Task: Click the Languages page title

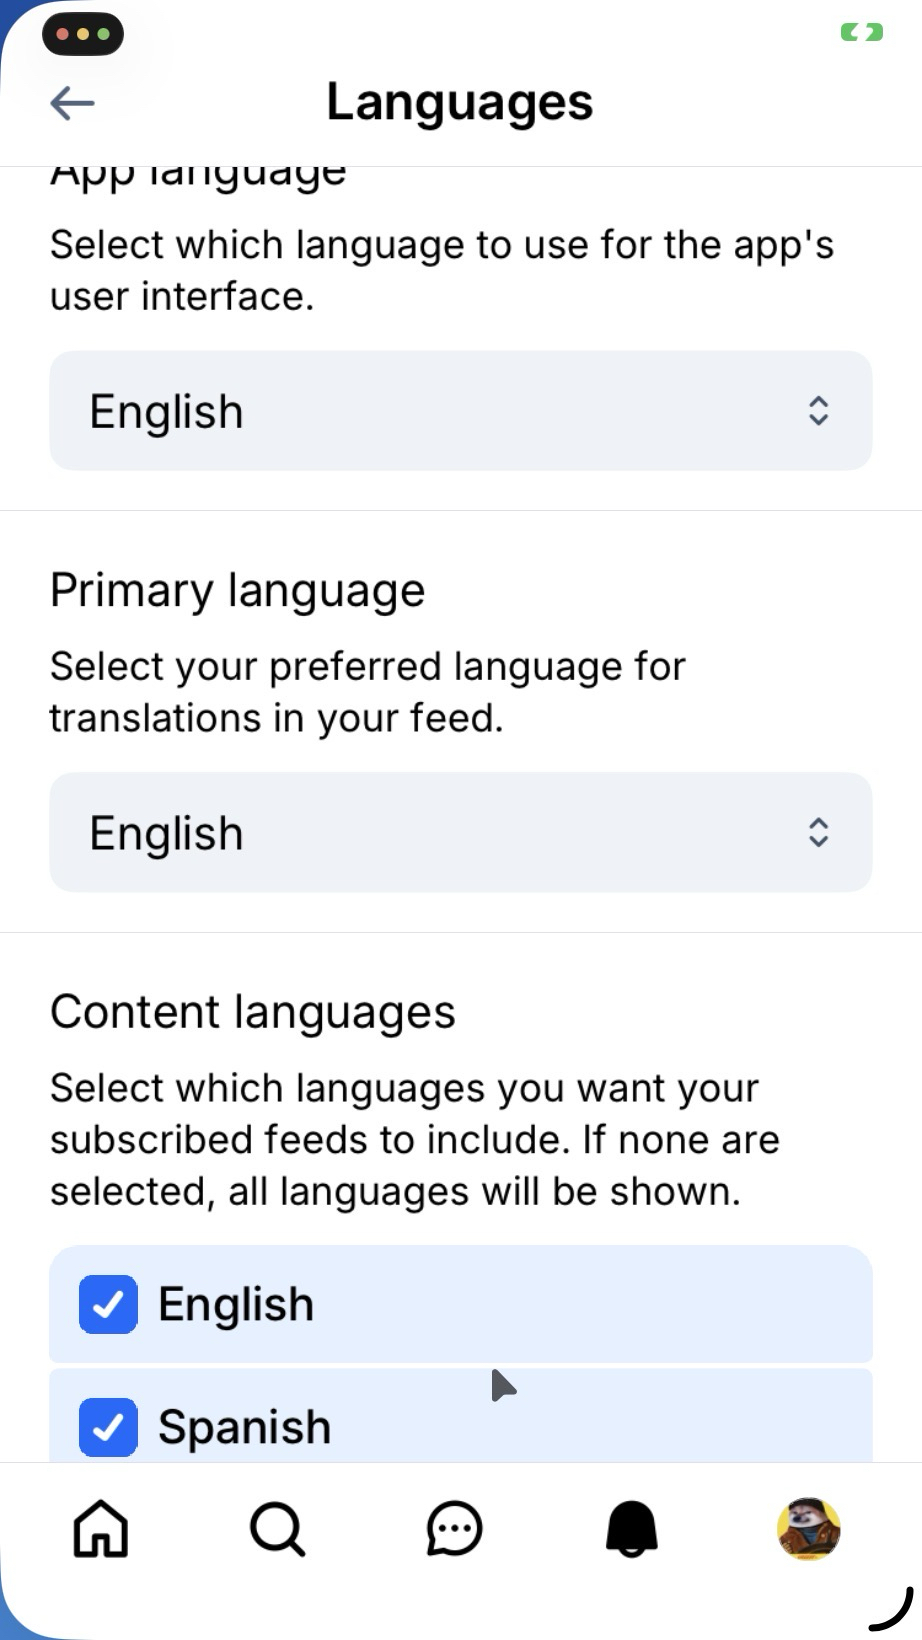Action: [x=460, y=102]
